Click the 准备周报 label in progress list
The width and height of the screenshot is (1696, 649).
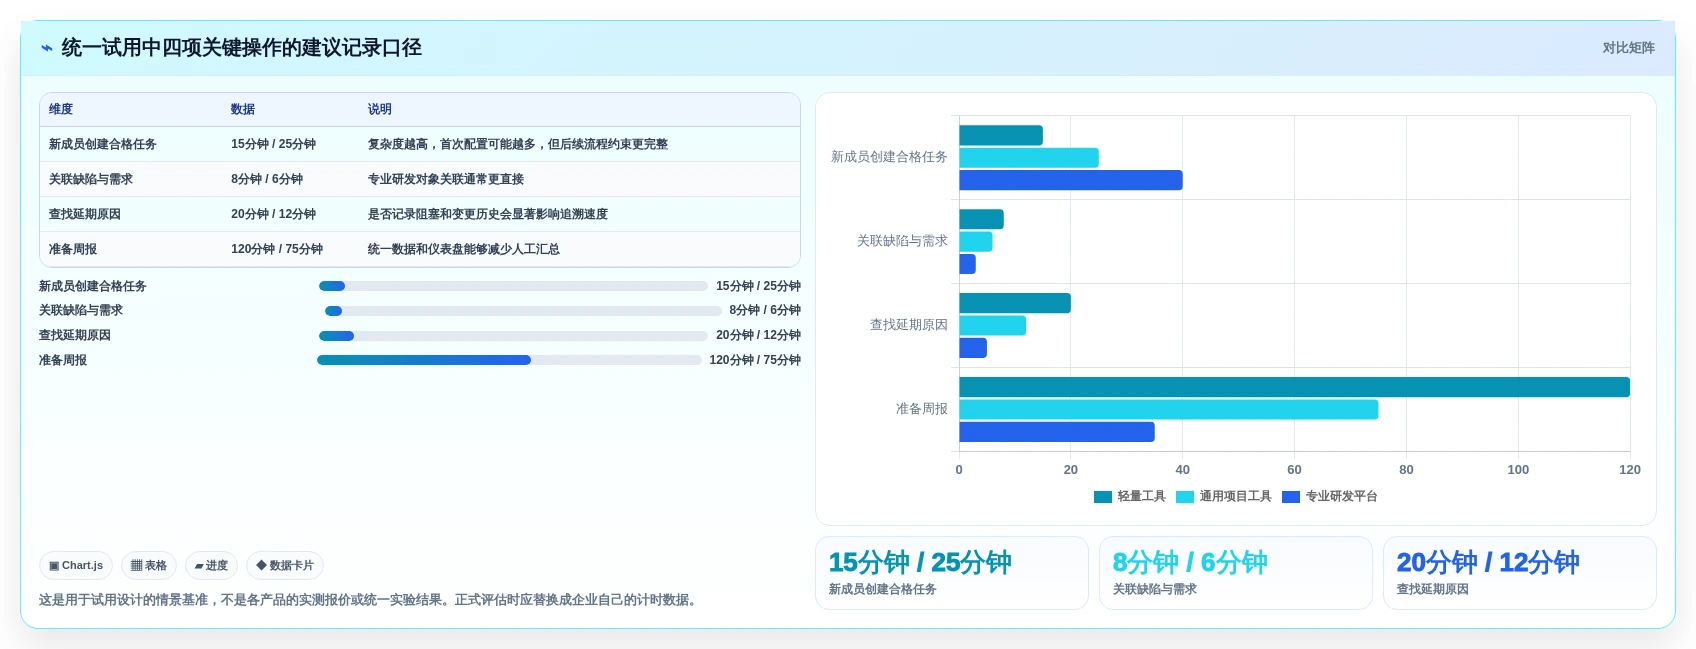[63, 360]
